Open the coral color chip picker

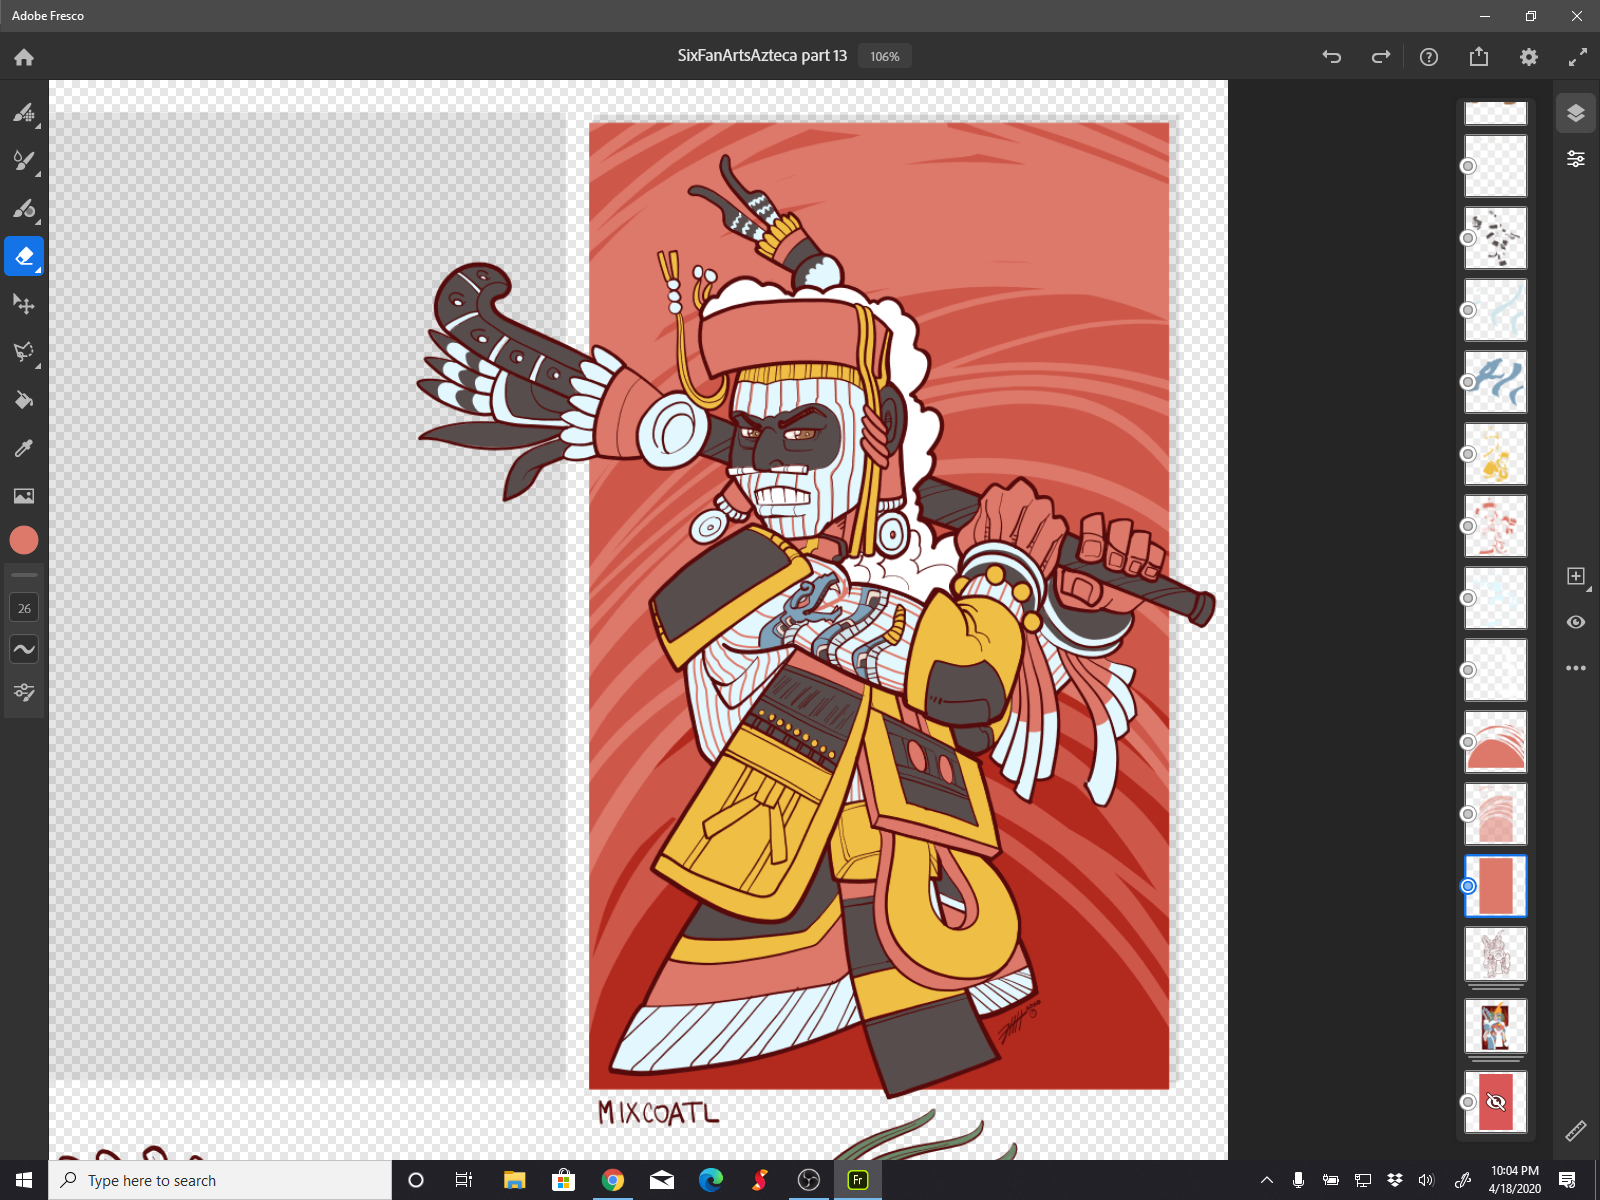[24, 540]
